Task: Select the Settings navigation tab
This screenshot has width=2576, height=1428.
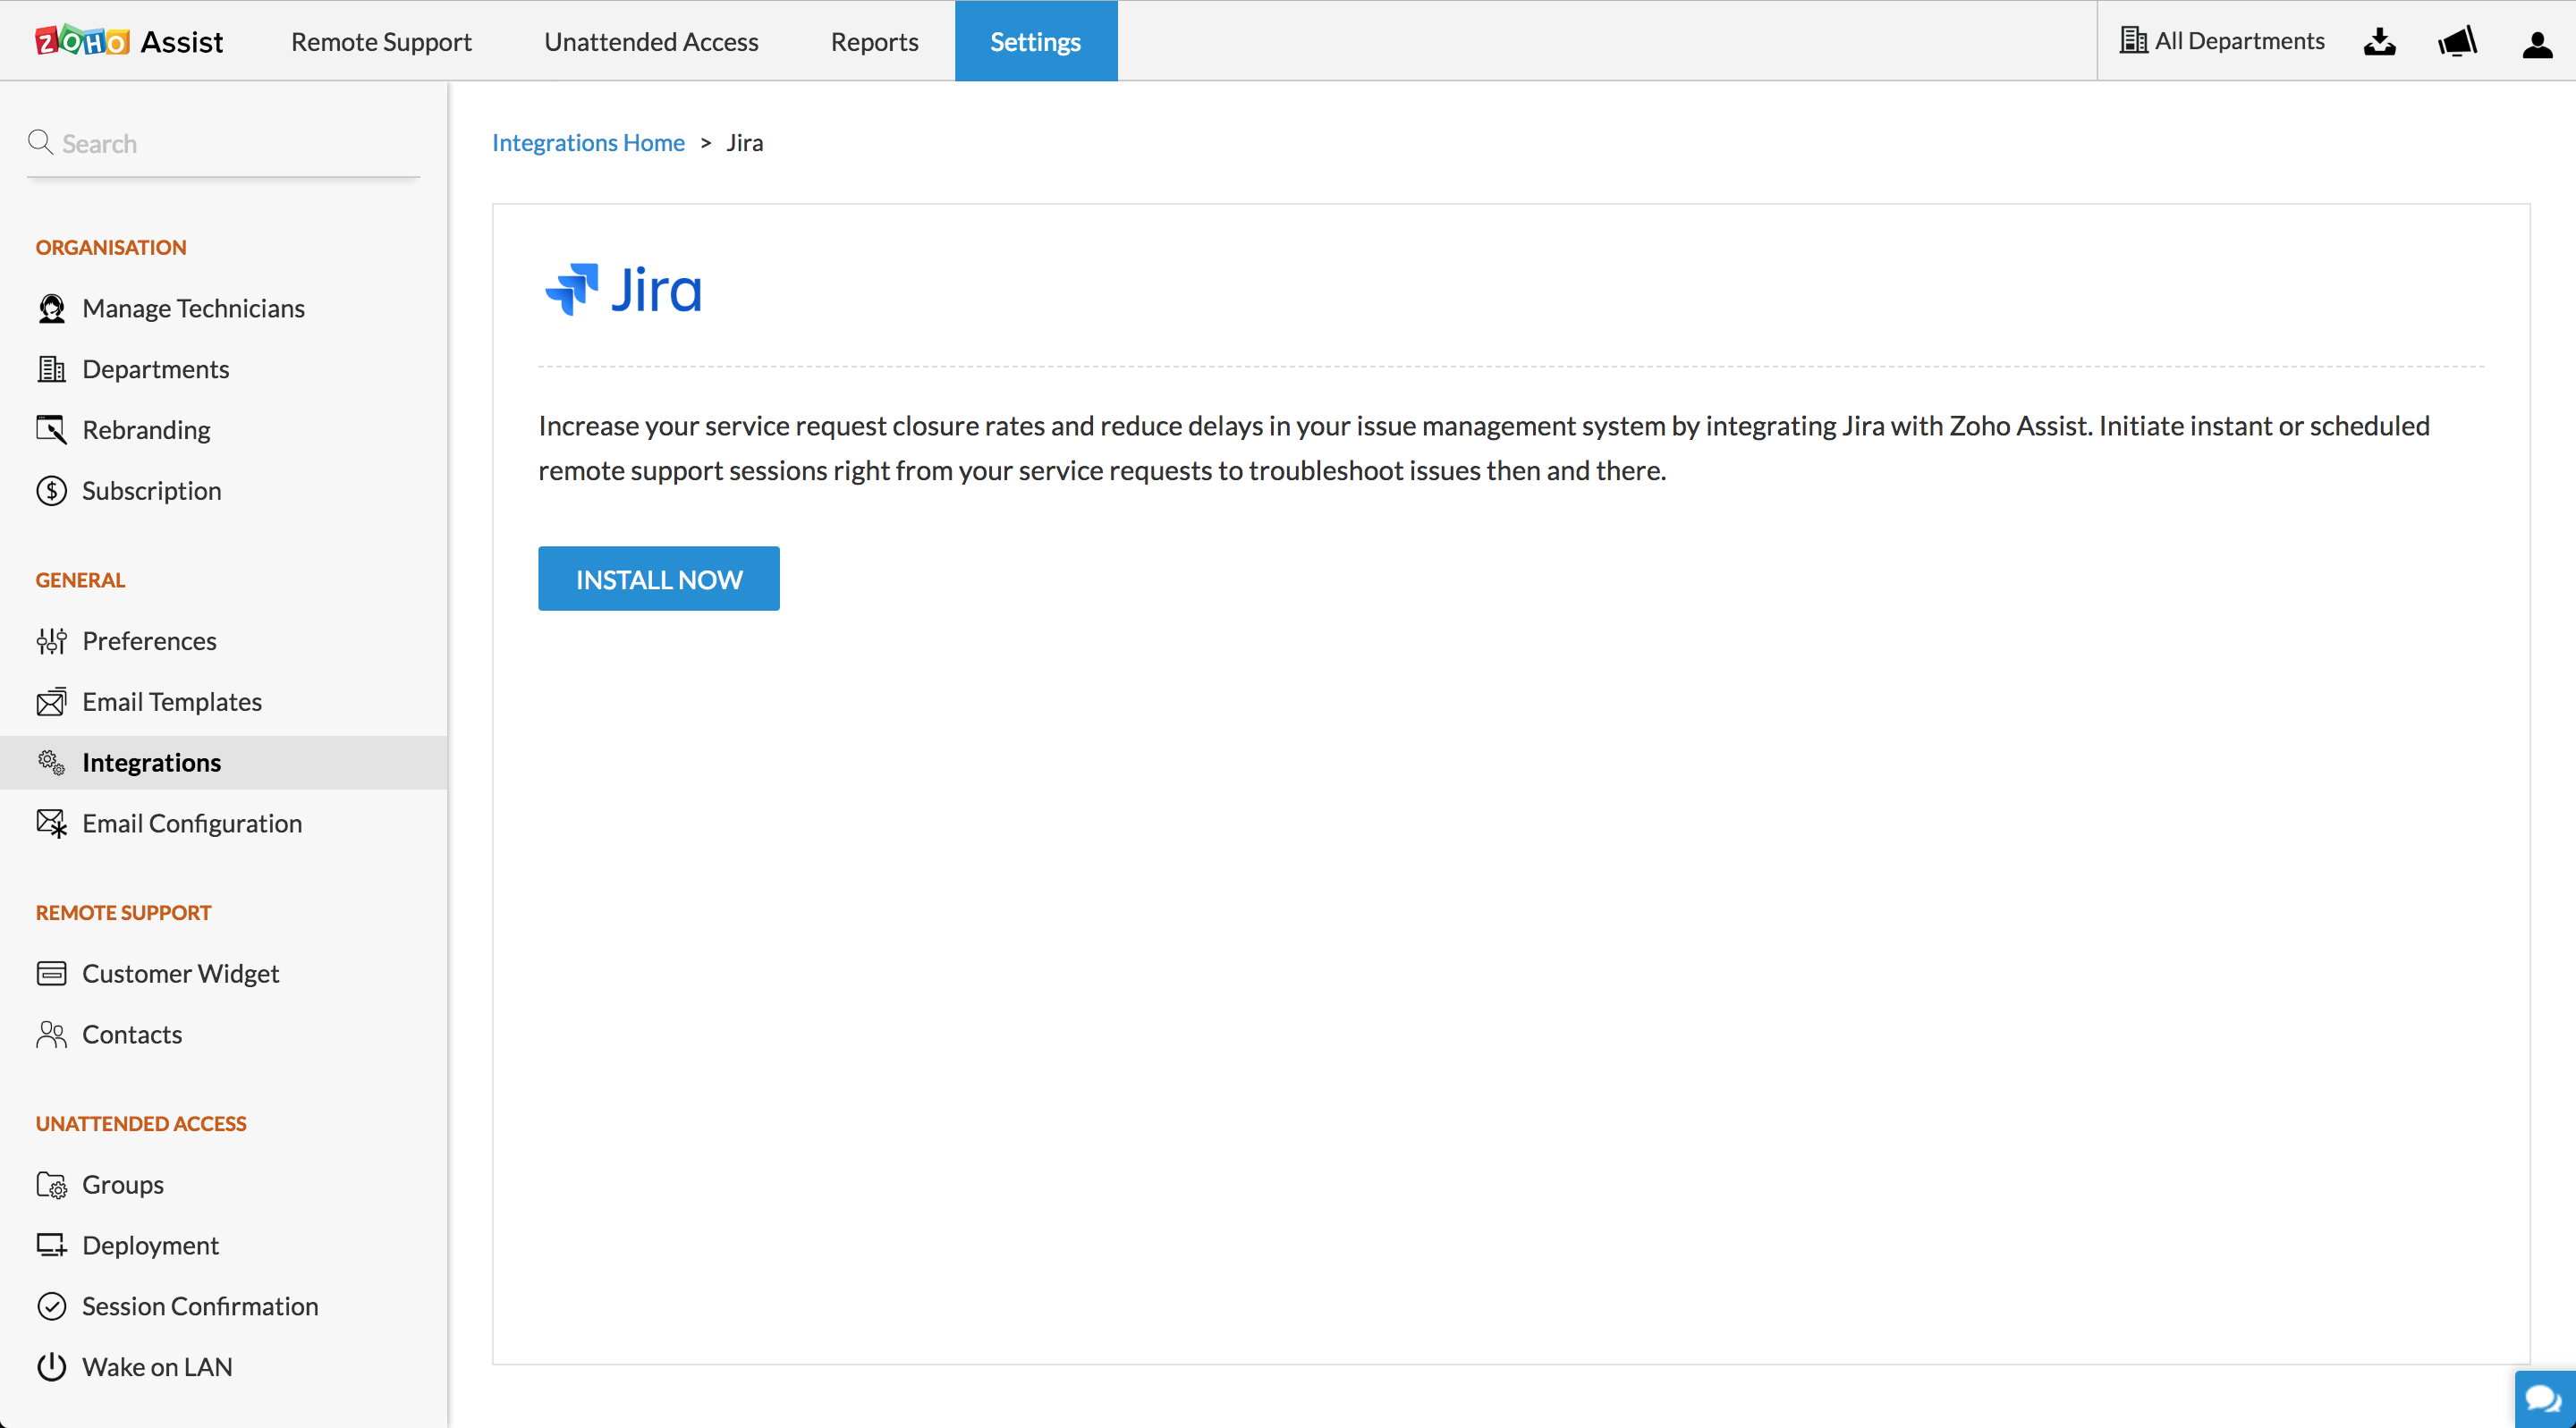Action: 1036,38
